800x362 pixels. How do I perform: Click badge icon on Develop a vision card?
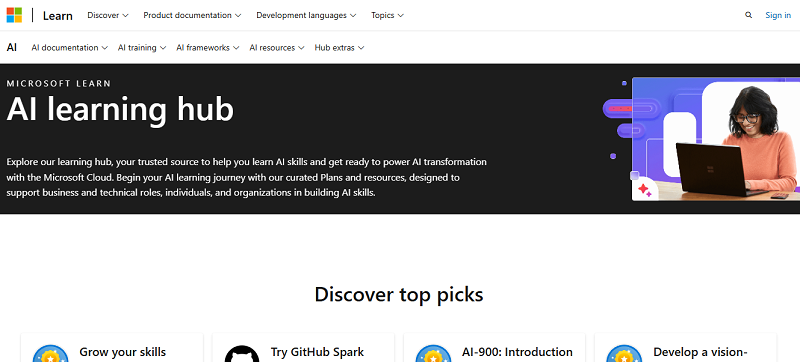[624, 354]
